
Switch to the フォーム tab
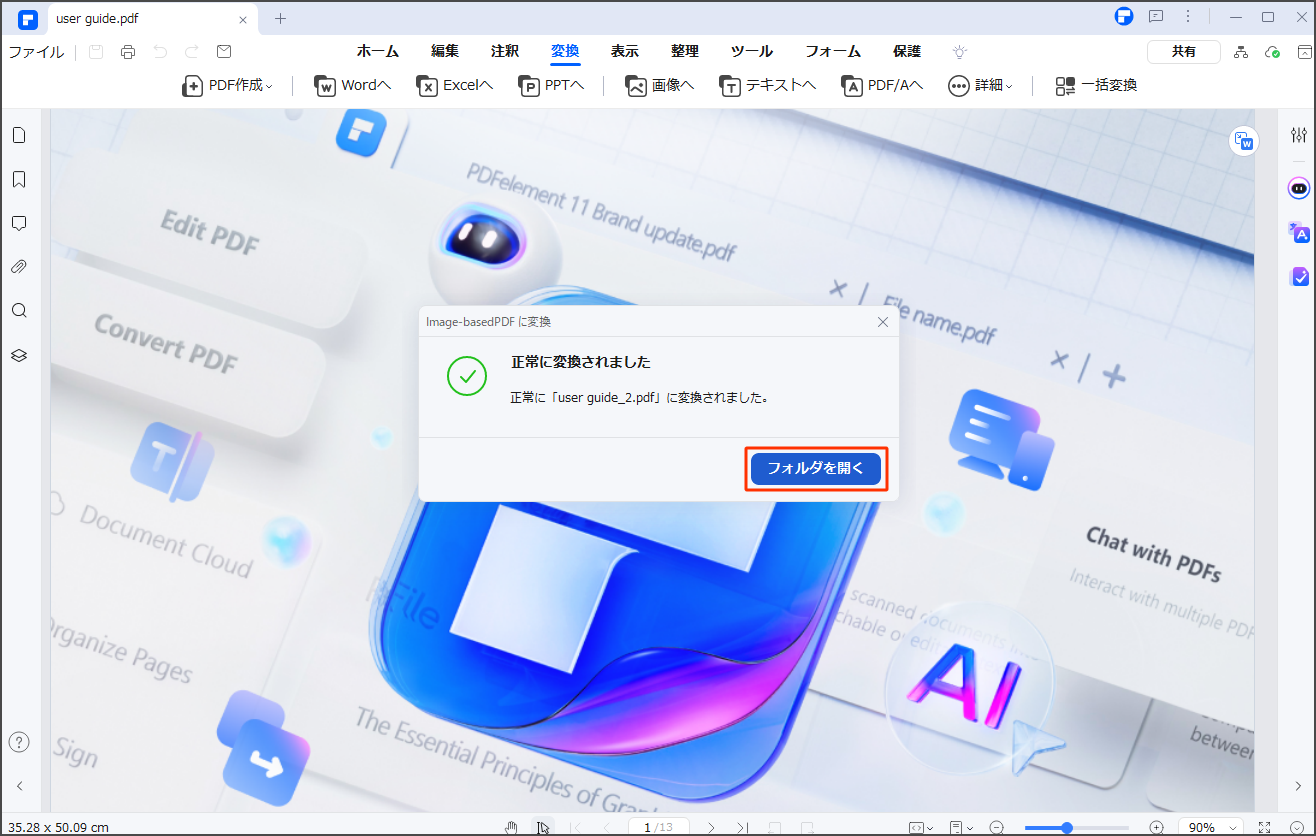pos(833,52)
